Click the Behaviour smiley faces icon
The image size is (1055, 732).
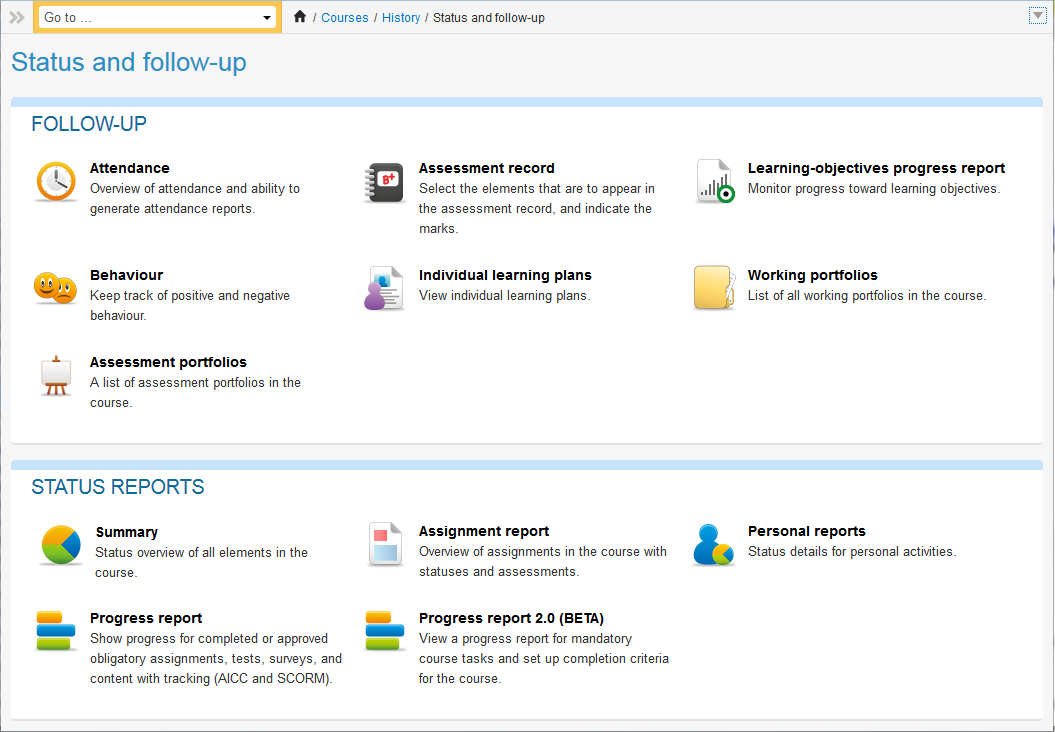click(x=55, y=288)
